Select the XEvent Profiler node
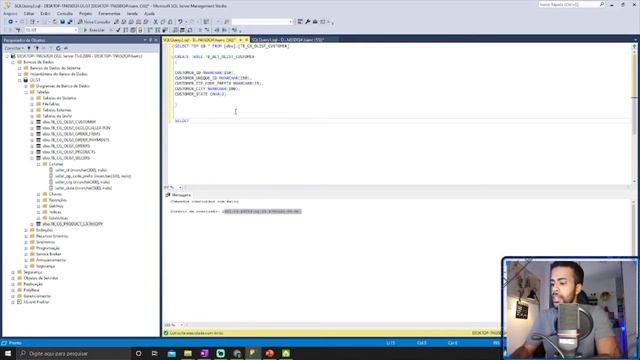 coord(36,302)
